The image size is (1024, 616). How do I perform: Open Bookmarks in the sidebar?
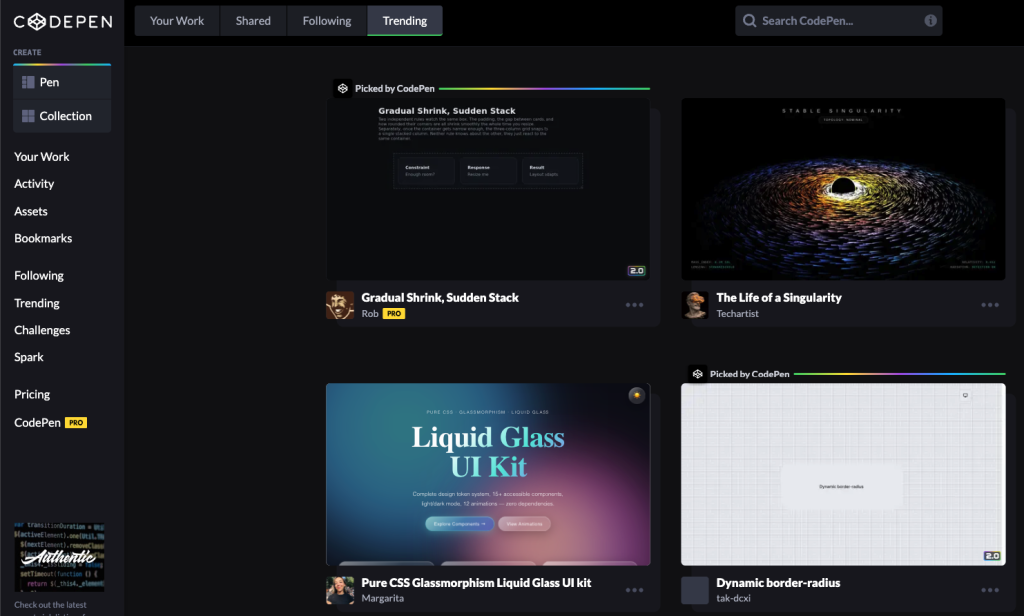43,238
